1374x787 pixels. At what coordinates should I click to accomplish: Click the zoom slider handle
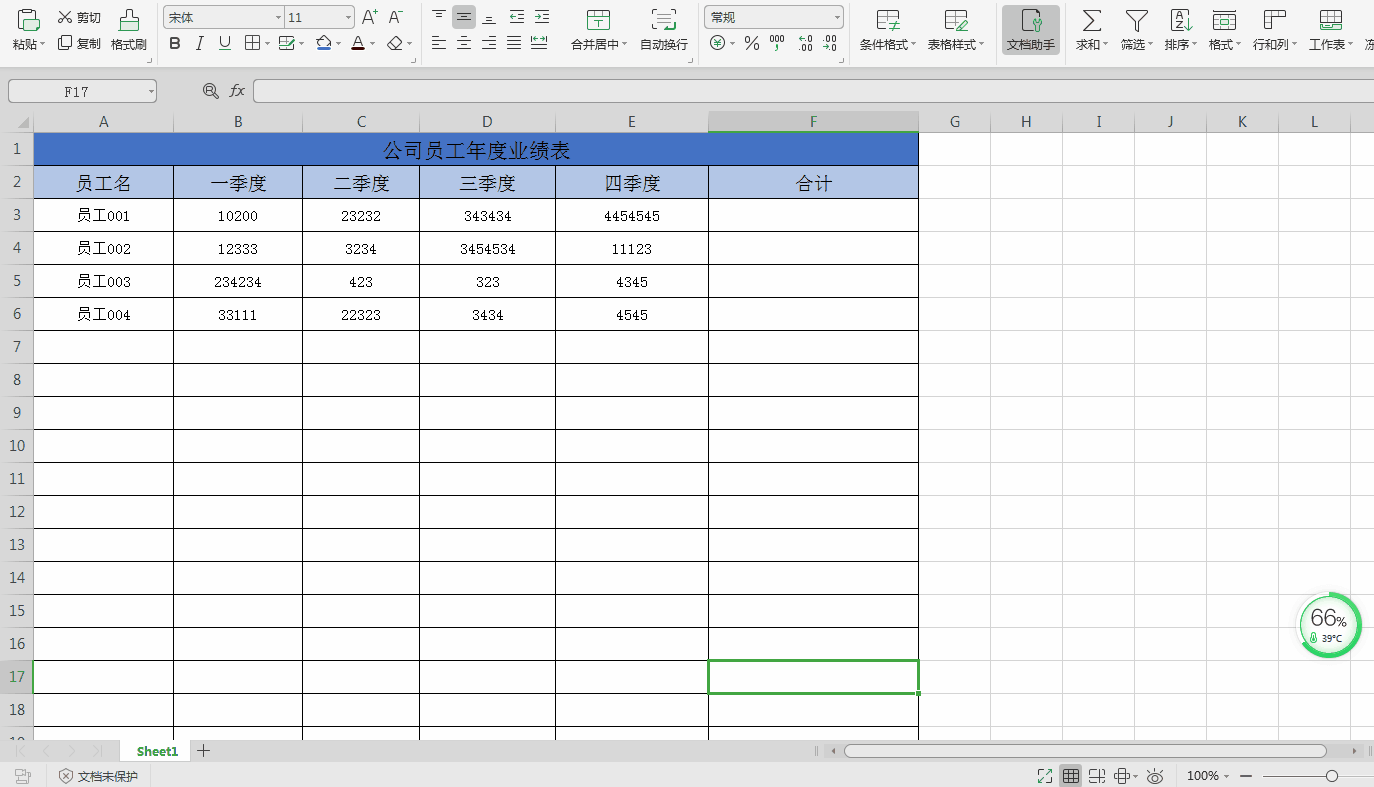1331,776
